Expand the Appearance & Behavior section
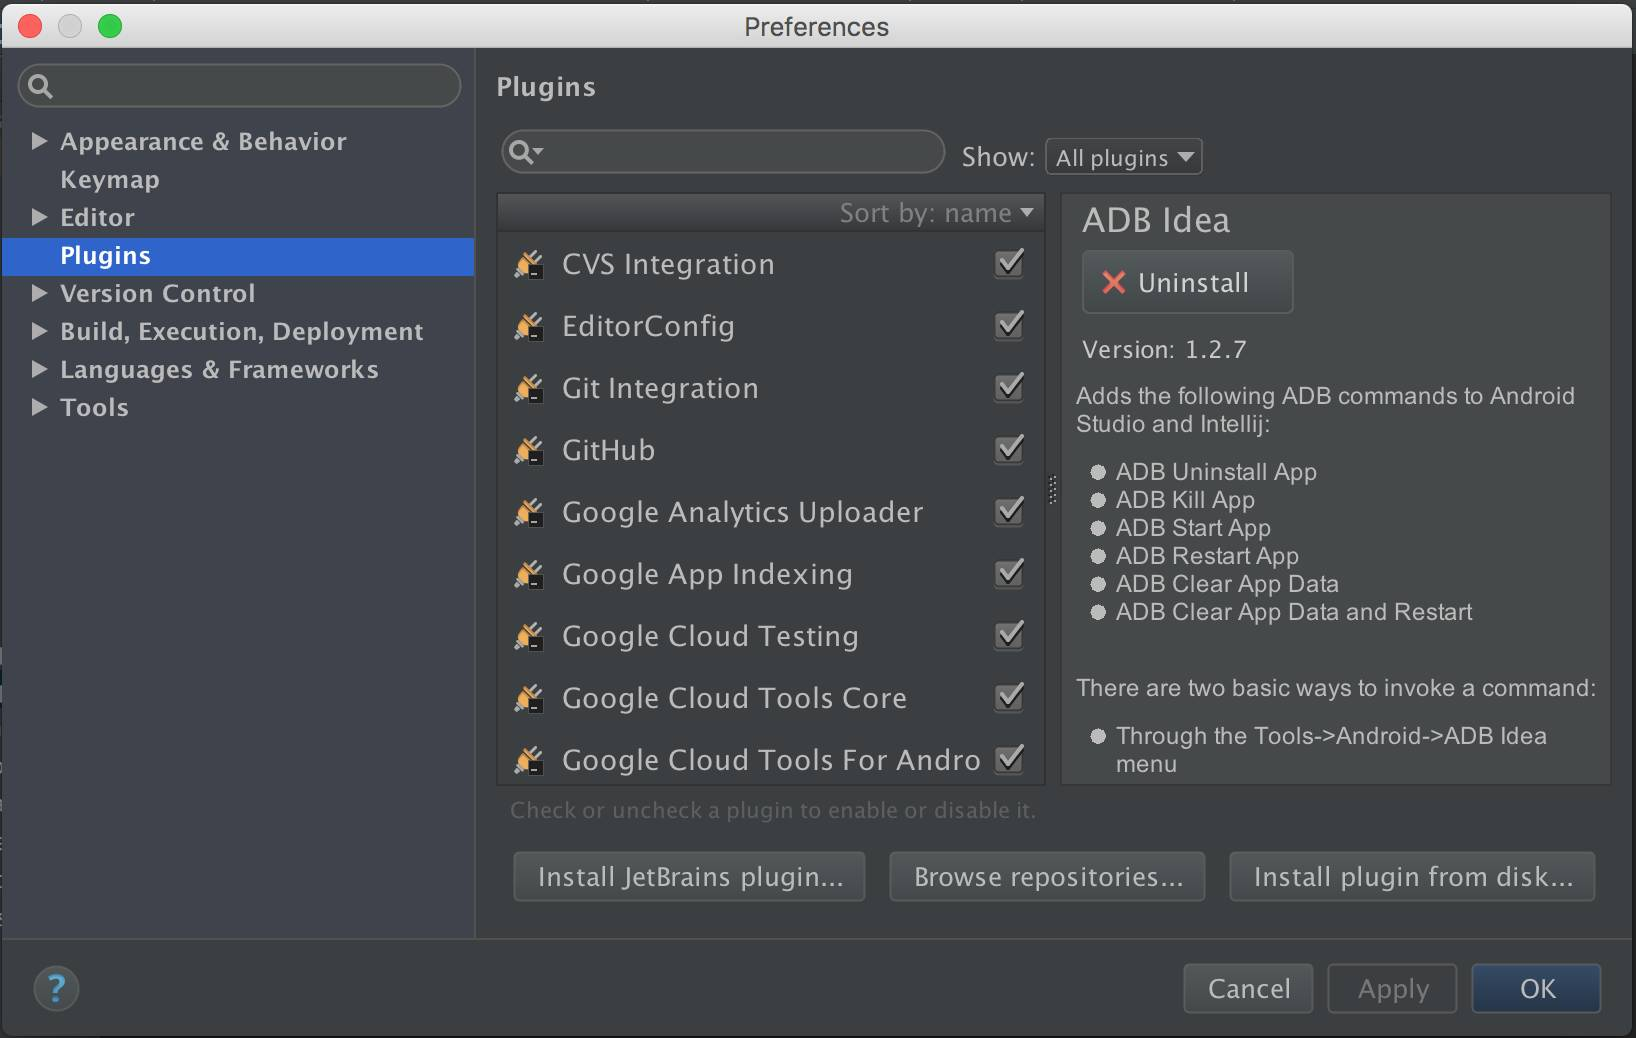 click(39, 141)
